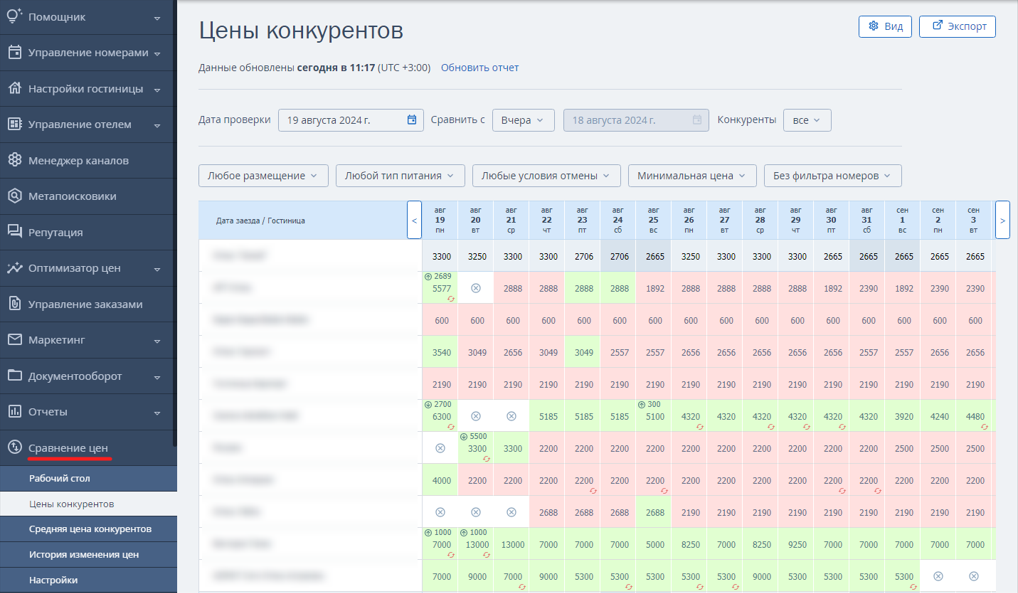Click calendar icon in 18 августа field
The image size is (1018, 593).
697,120
